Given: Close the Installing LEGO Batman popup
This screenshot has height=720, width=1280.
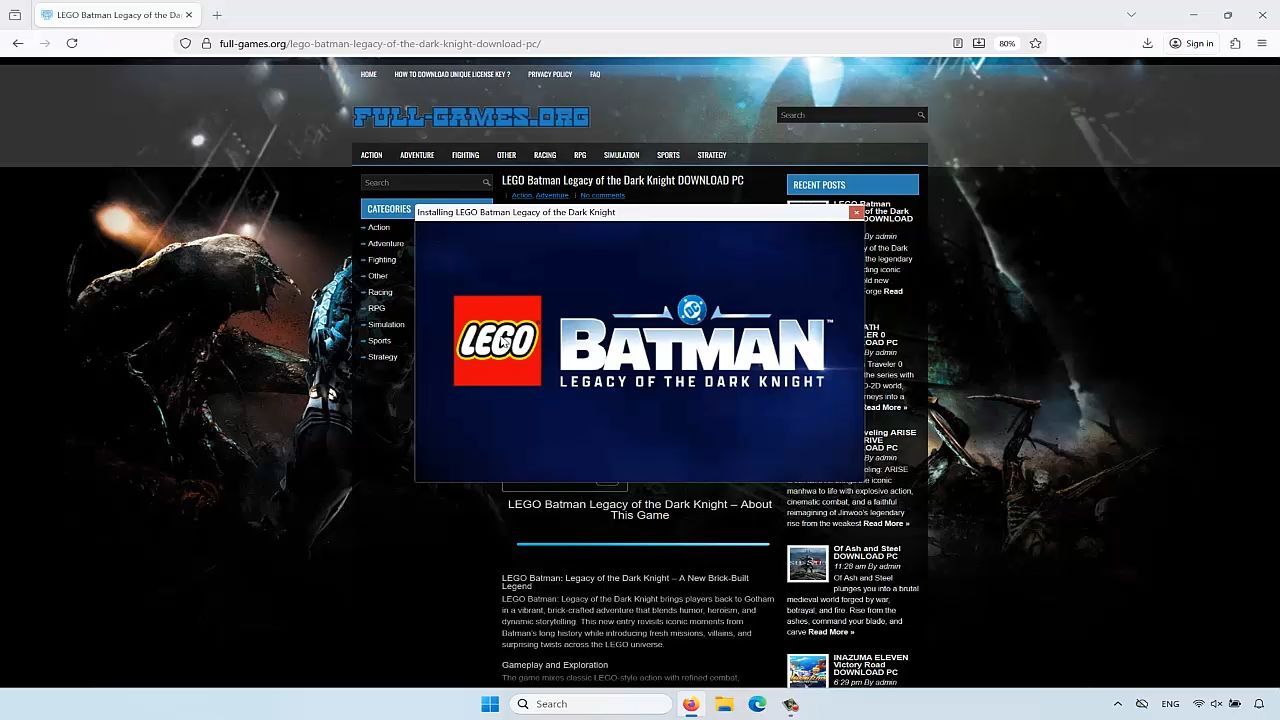Looking at the screenshot, I should 856,212.
